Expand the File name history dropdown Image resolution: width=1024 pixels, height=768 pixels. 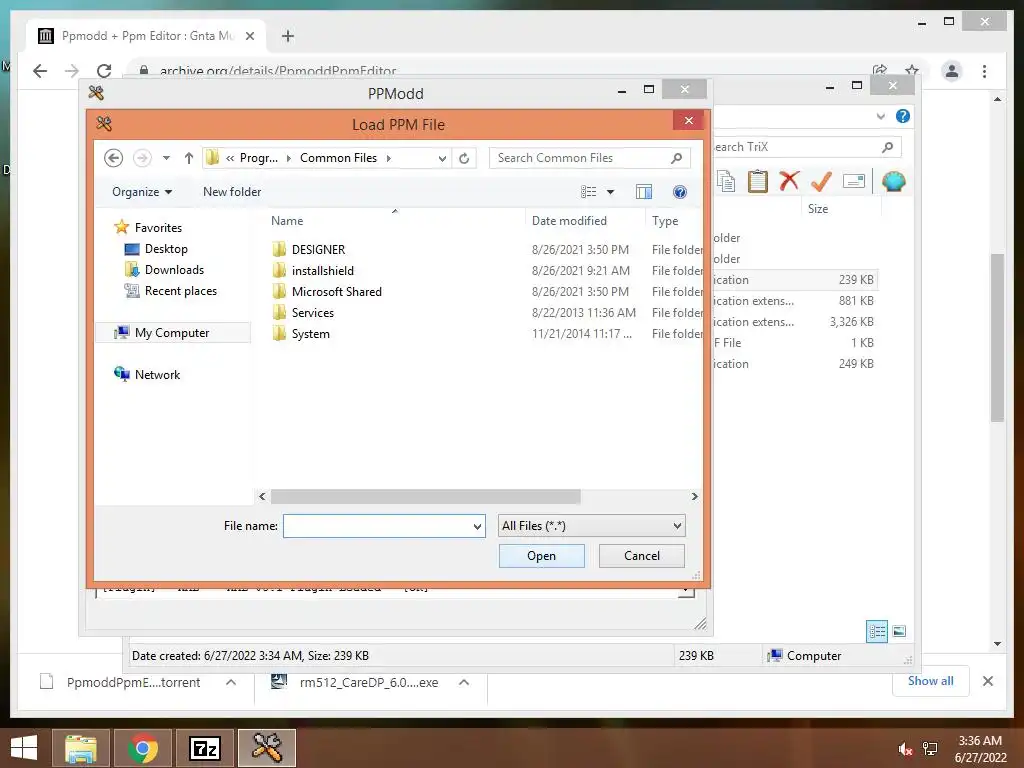[x=477, y=526]
